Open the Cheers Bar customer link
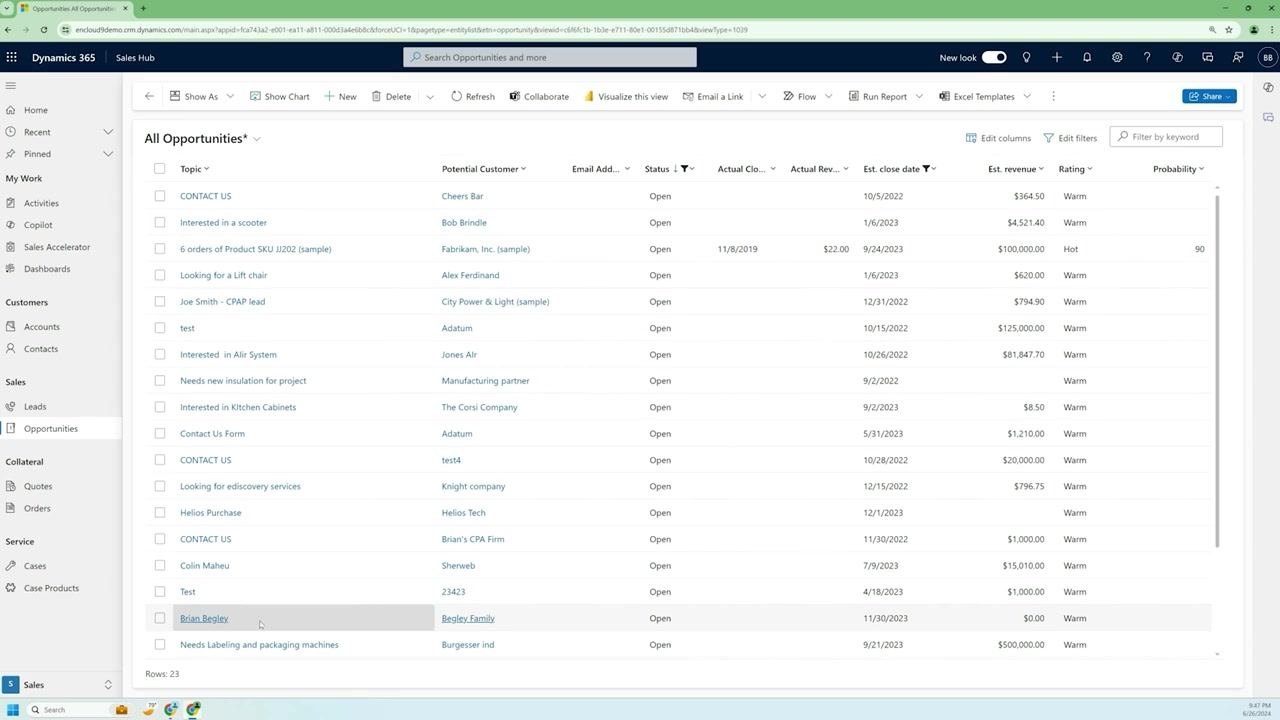Screen dimensions: 1280x720 click(462, 196)
